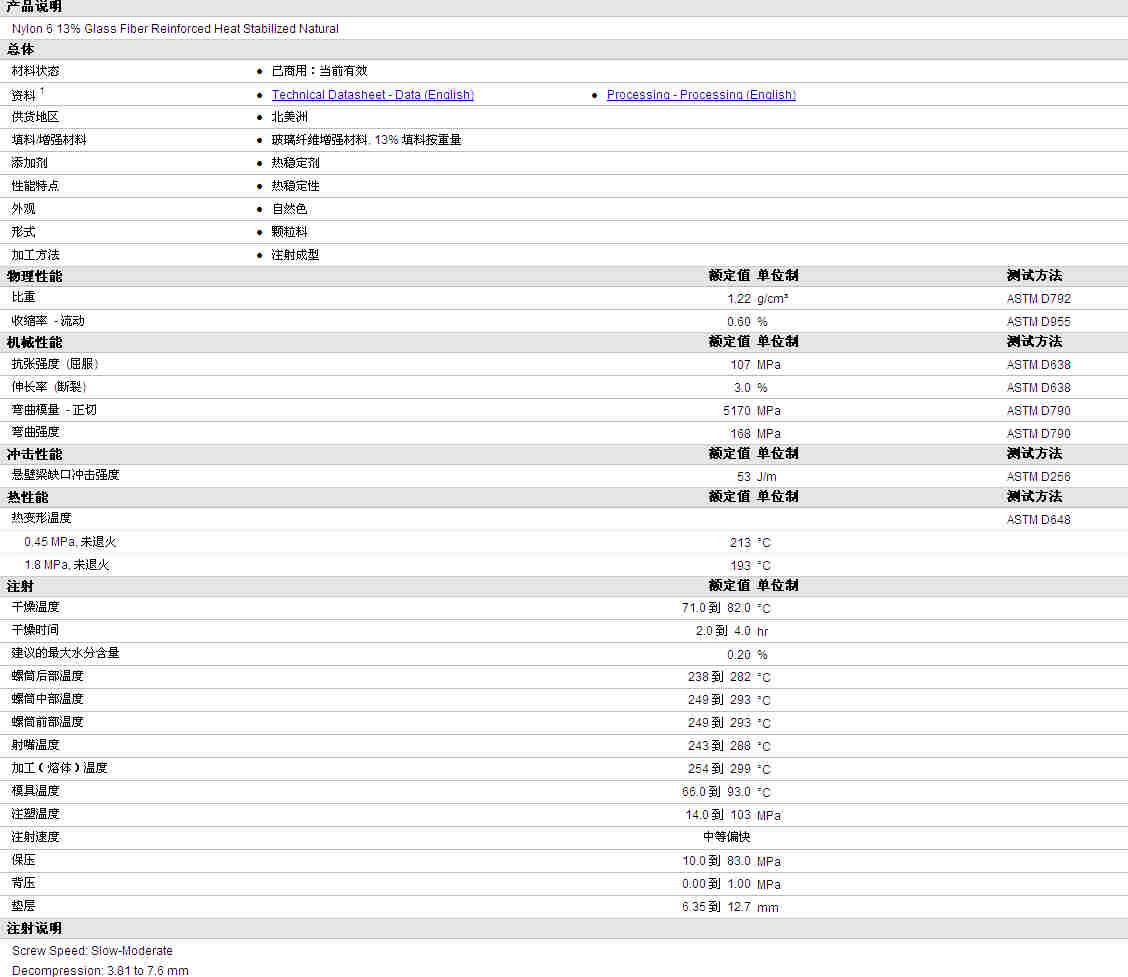Select the 1.8 MPa deflection temperature '193'
The image size is (1128, 977).
point(740,565)
